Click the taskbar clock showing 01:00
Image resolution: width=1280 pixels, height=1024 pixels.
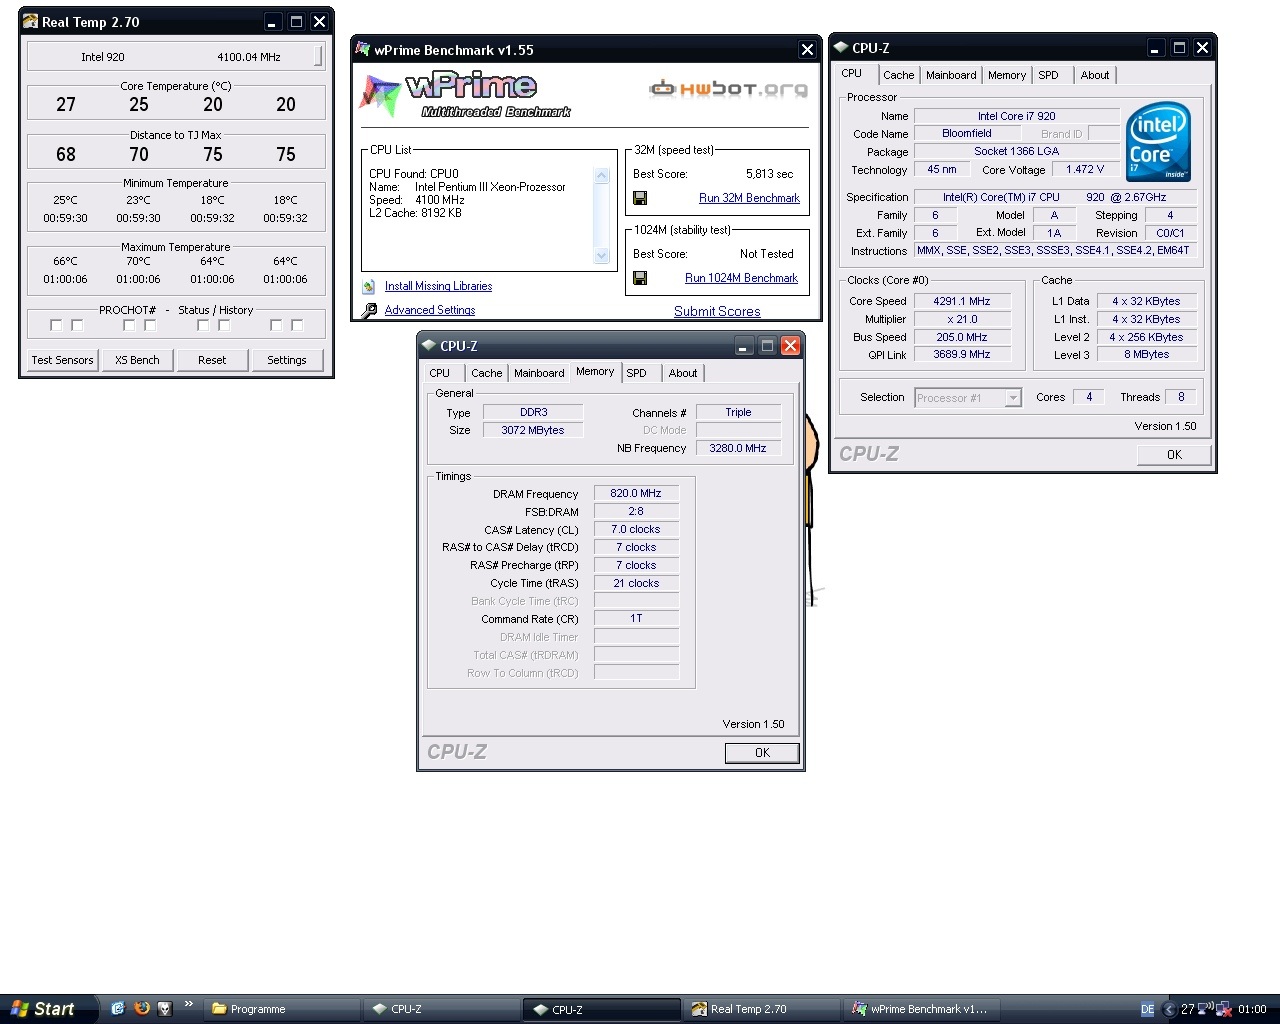click(x=1252, y=1009)
